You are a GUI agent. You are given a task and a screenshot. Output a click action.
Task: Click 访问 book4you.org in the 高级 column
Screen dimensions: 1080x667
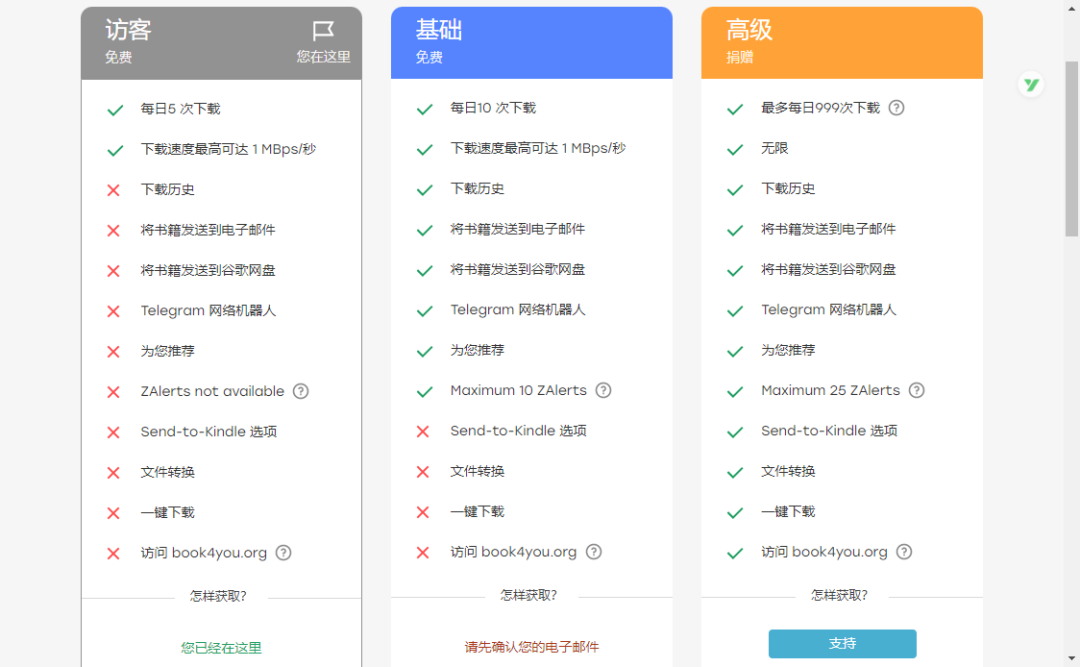click(824, 552)
